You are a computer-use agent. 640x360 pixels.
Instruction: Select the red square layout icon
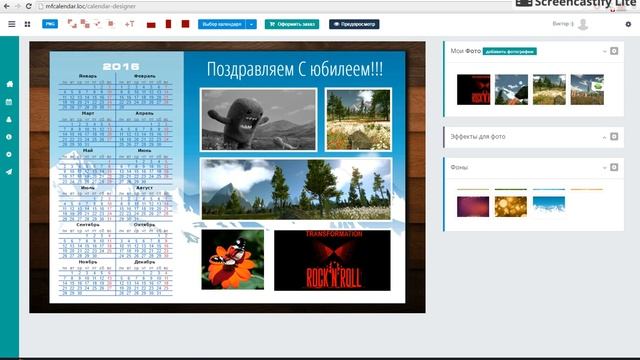[x=185, y=24]
